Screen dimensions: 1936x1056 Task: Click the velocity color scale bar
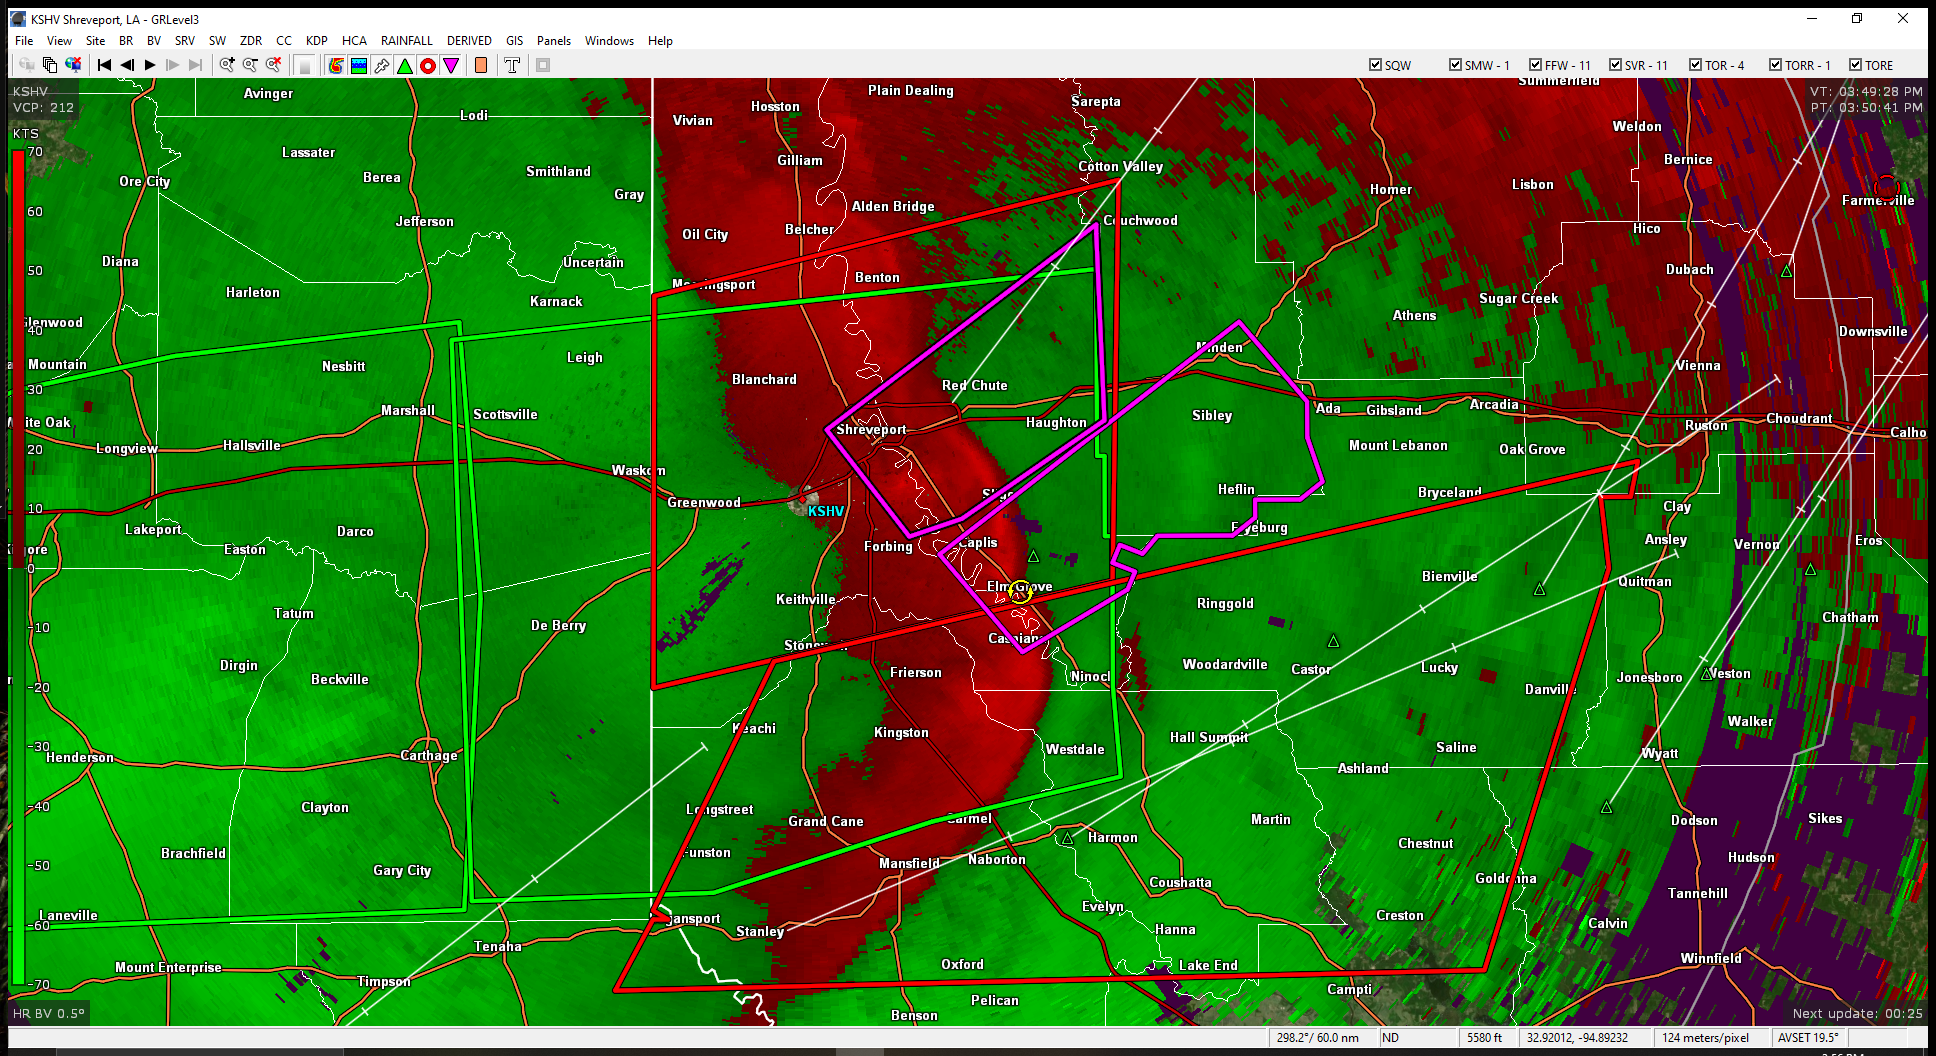pyautogui.click(x=18, y=567)
